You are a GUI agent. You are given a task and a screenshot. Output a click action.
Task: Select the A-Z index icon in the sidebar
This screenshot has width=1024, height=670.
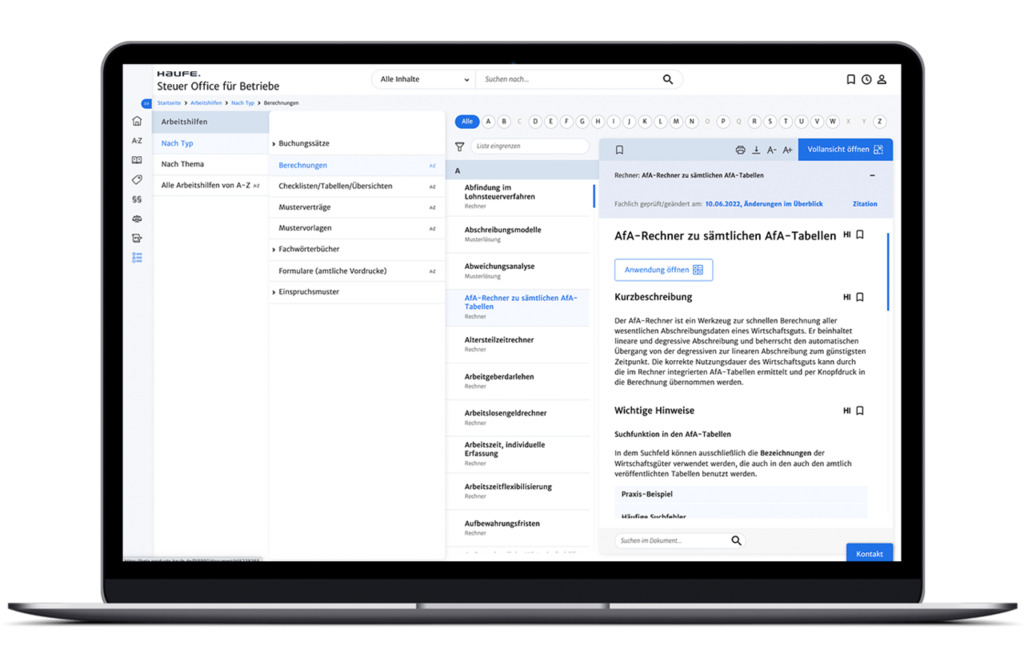pyautogui.click(x=137, y=142)
